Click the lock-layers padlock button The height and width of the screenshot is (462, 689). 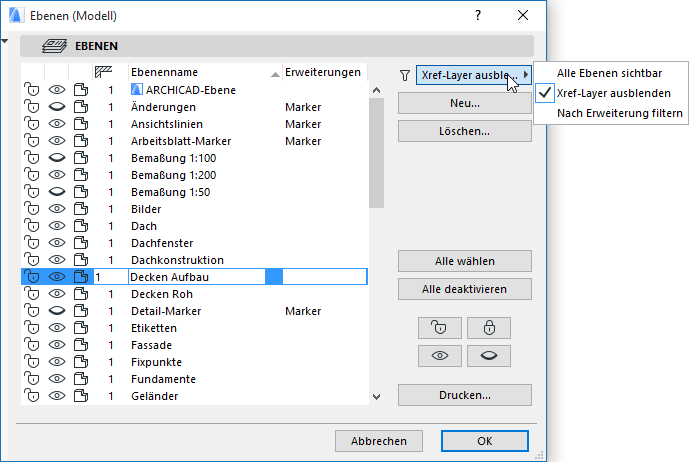pos(489,327)
